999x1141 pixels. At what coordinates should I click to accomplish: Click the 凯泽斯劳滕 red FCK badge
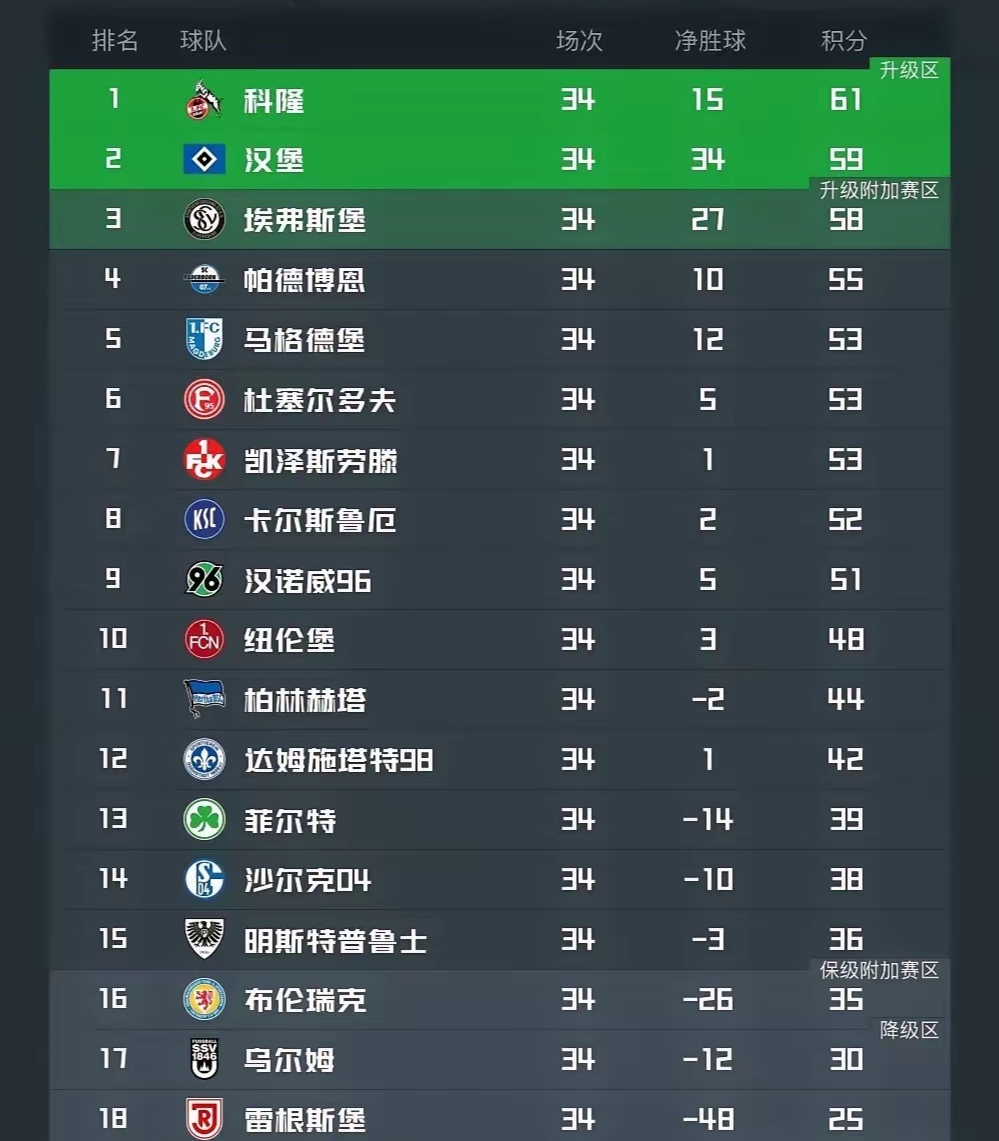(204, 460)
